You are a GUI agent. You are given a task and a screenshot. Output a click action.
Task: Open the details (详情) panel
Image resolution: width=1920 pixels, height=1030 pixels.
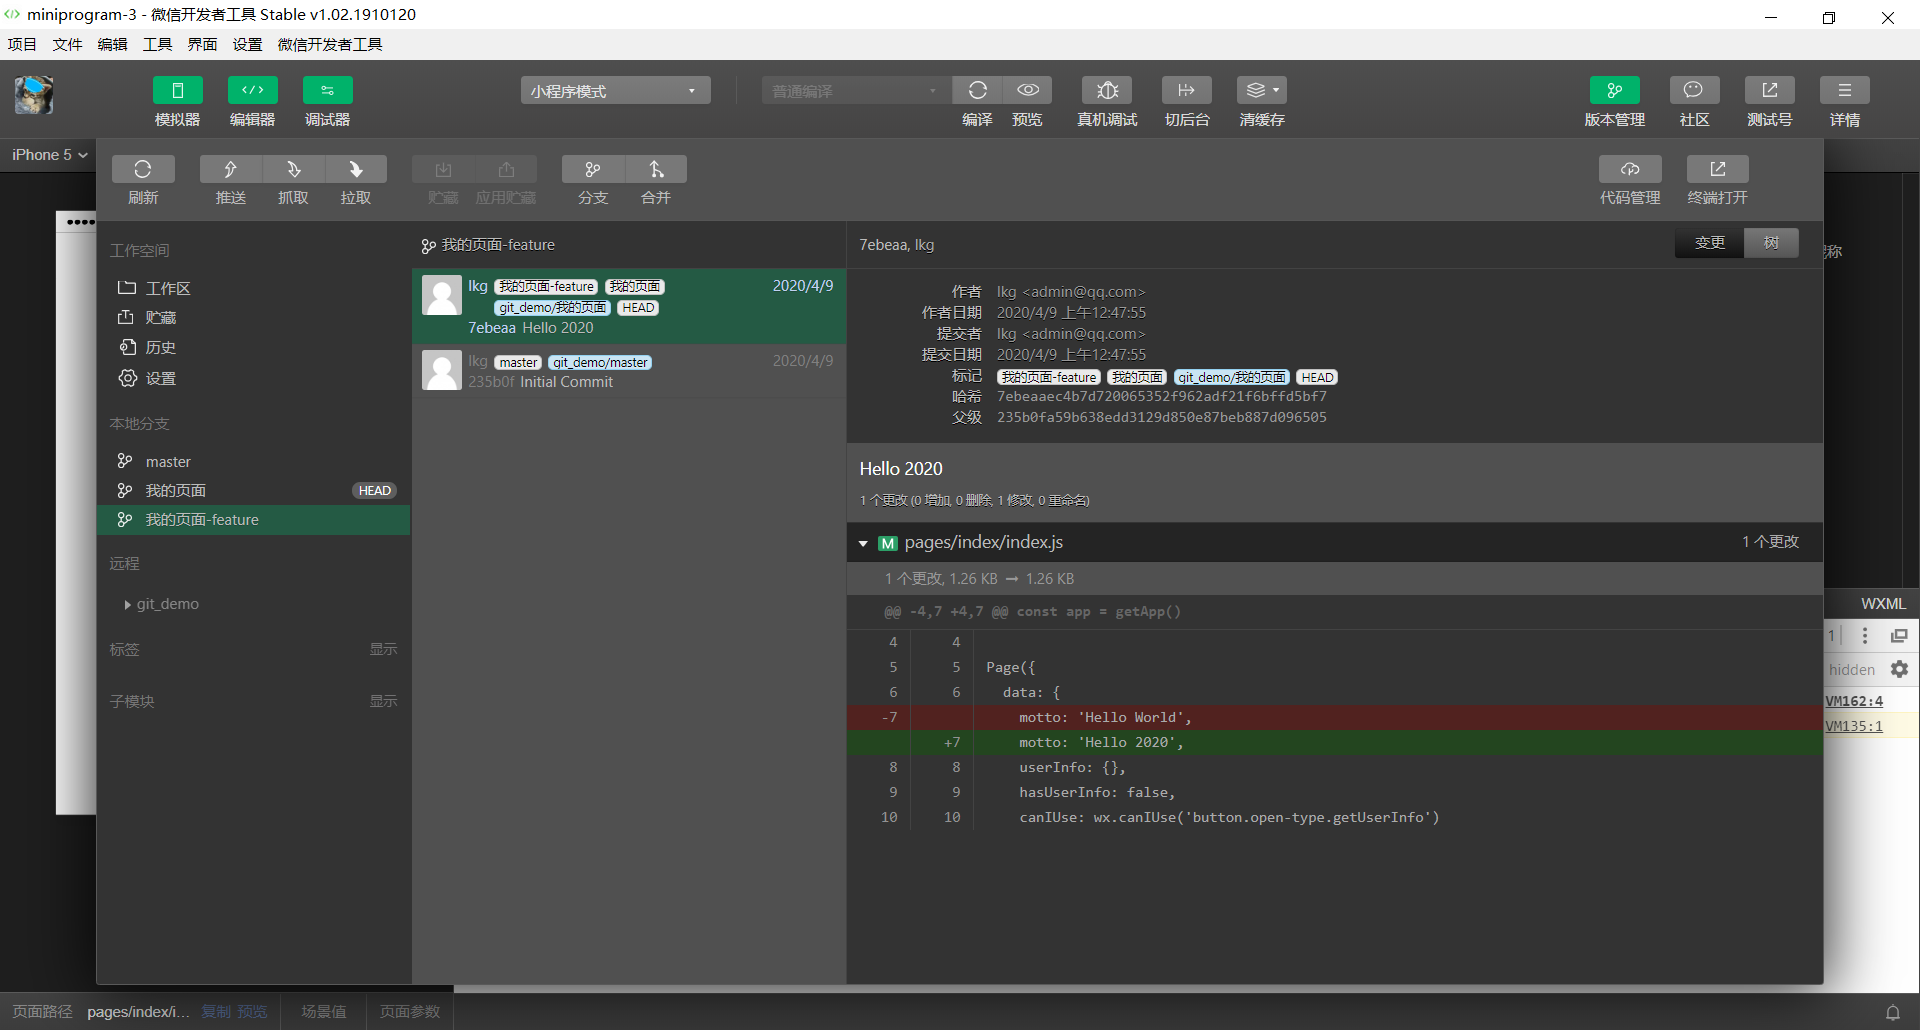(x=1844, y=91)
